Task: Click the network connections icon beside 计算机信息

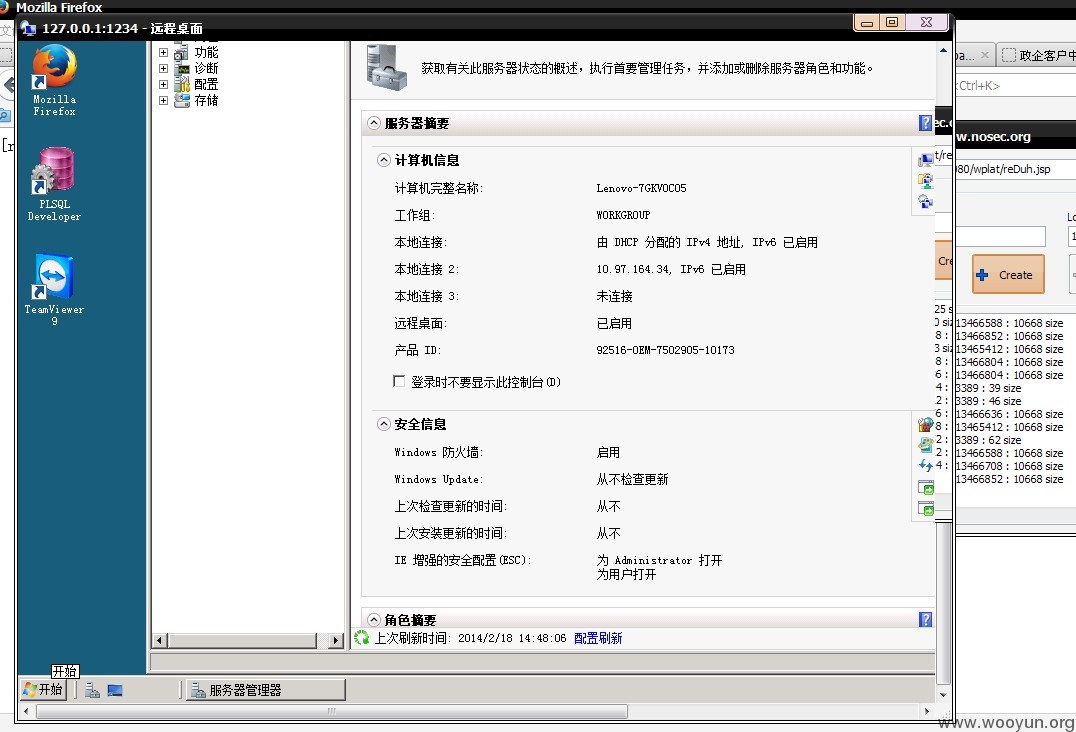Action: point(925,180)
